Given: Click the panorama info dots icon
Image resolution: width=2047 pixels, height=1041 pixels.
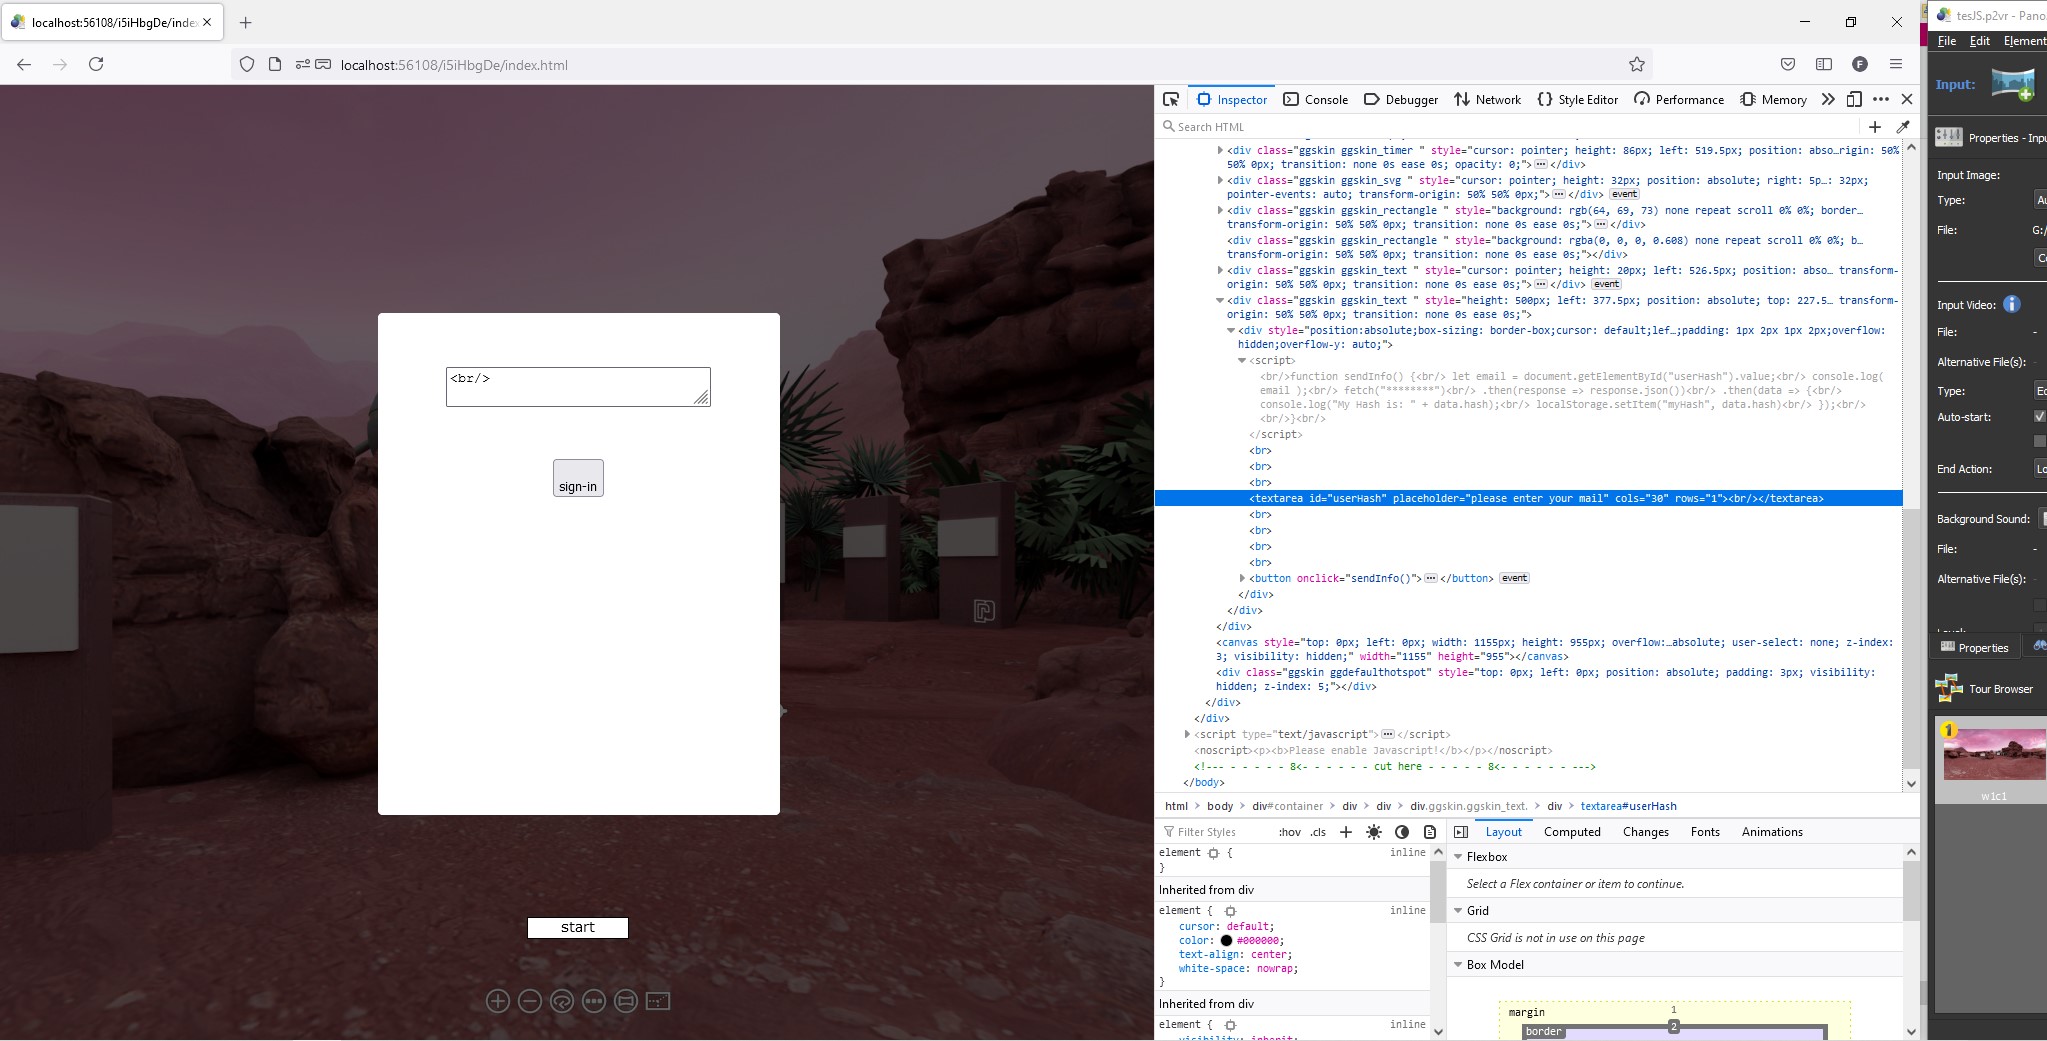Looking at the screenshot, I should [x=594, y=1001].
